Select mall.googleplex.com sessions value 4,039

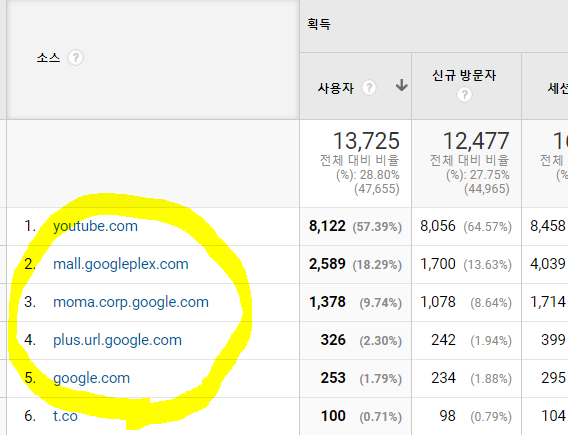point(548,264)
